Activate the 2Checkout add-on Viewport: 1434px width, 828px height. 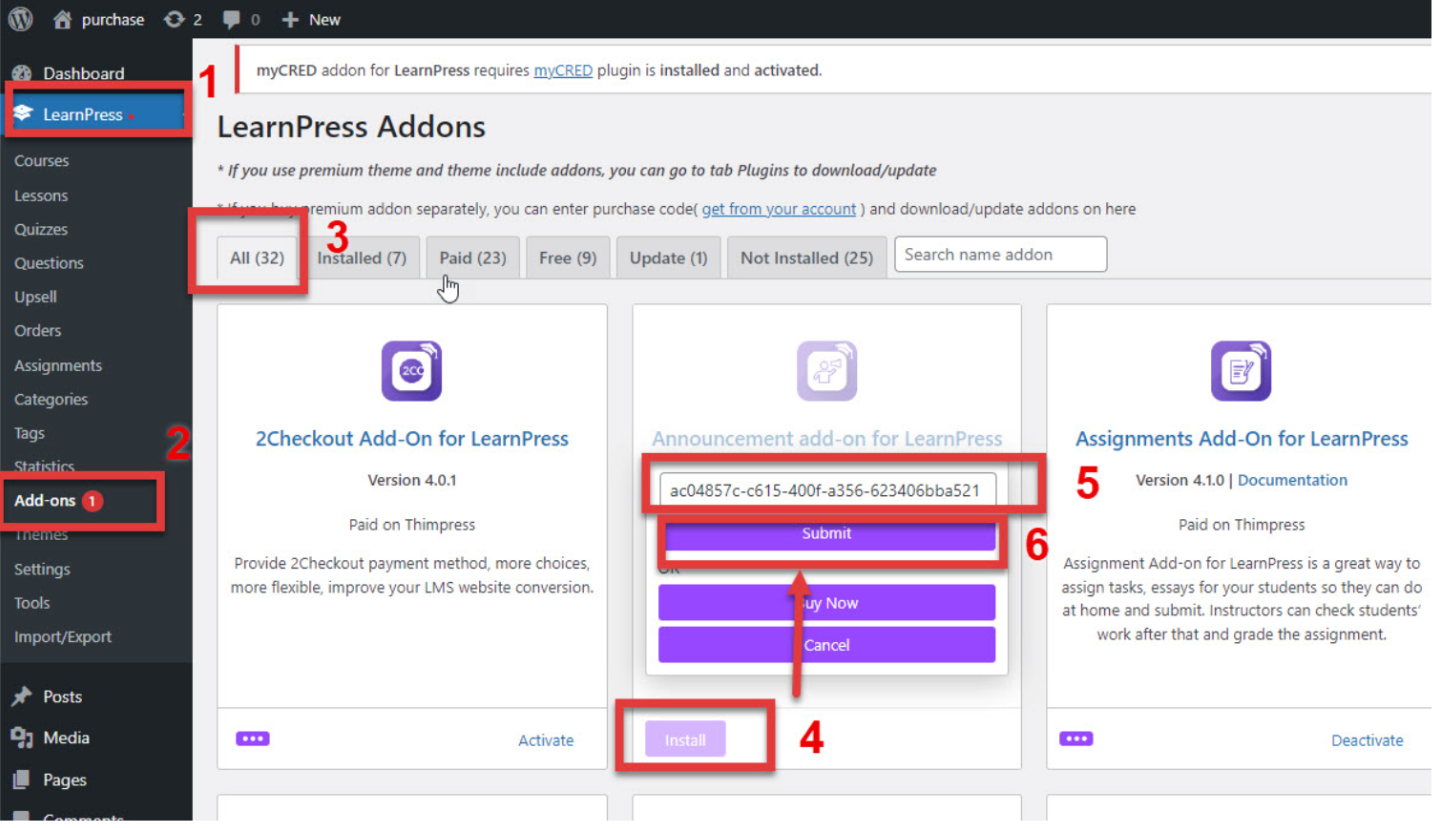(546, 740)
